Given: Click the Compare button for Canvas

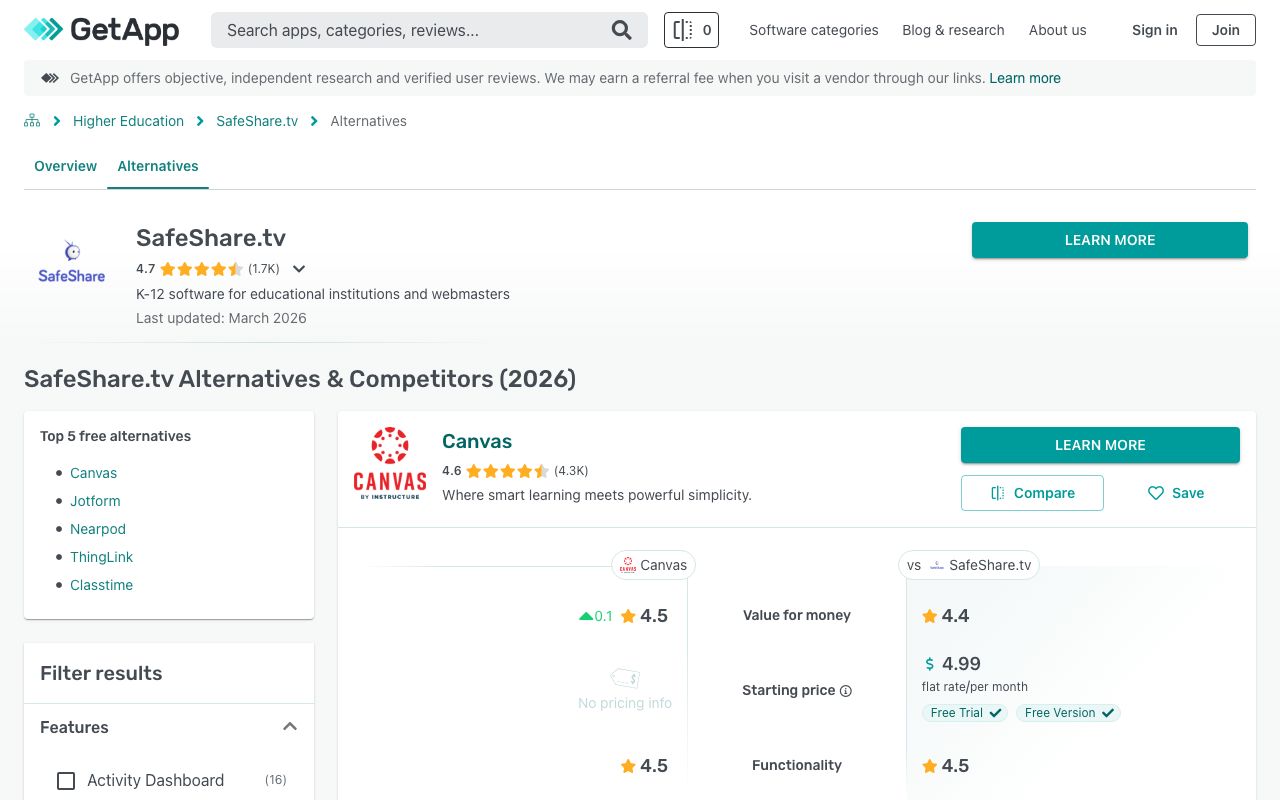Looking at the screenshot, I should click(1032, 493).
